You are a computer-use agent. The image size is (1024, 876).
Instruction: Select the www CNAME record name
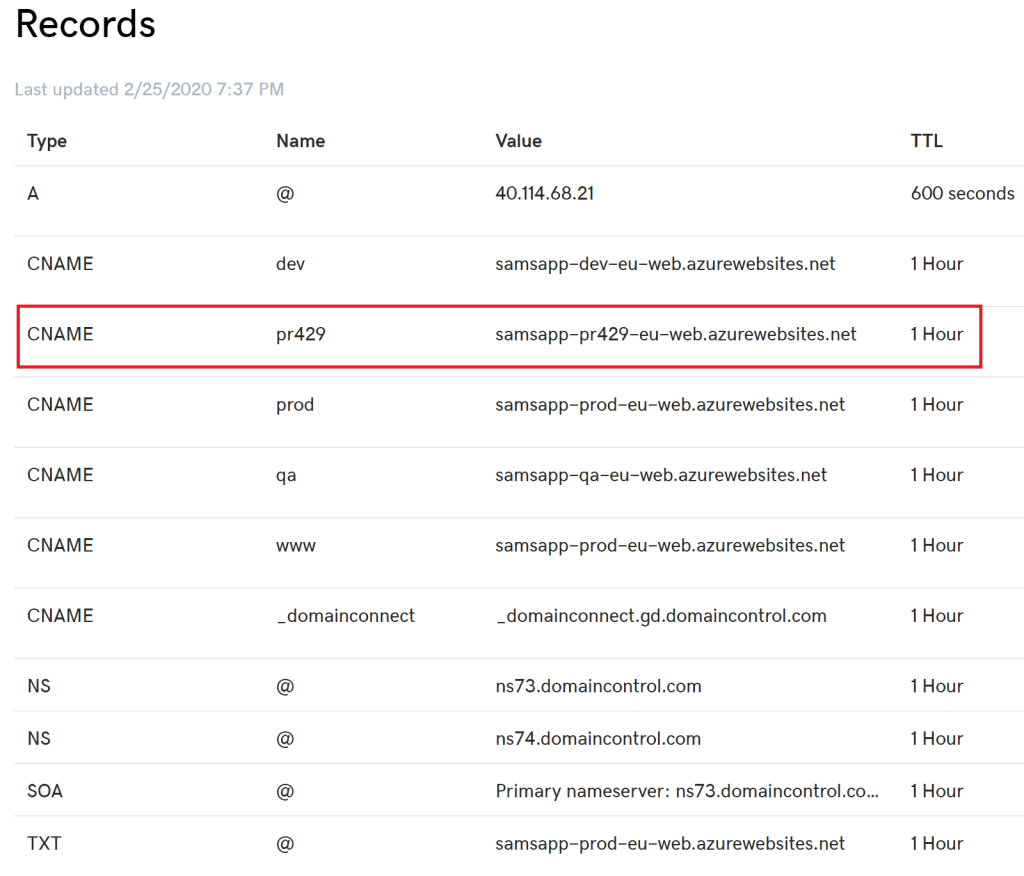point(296,546)
